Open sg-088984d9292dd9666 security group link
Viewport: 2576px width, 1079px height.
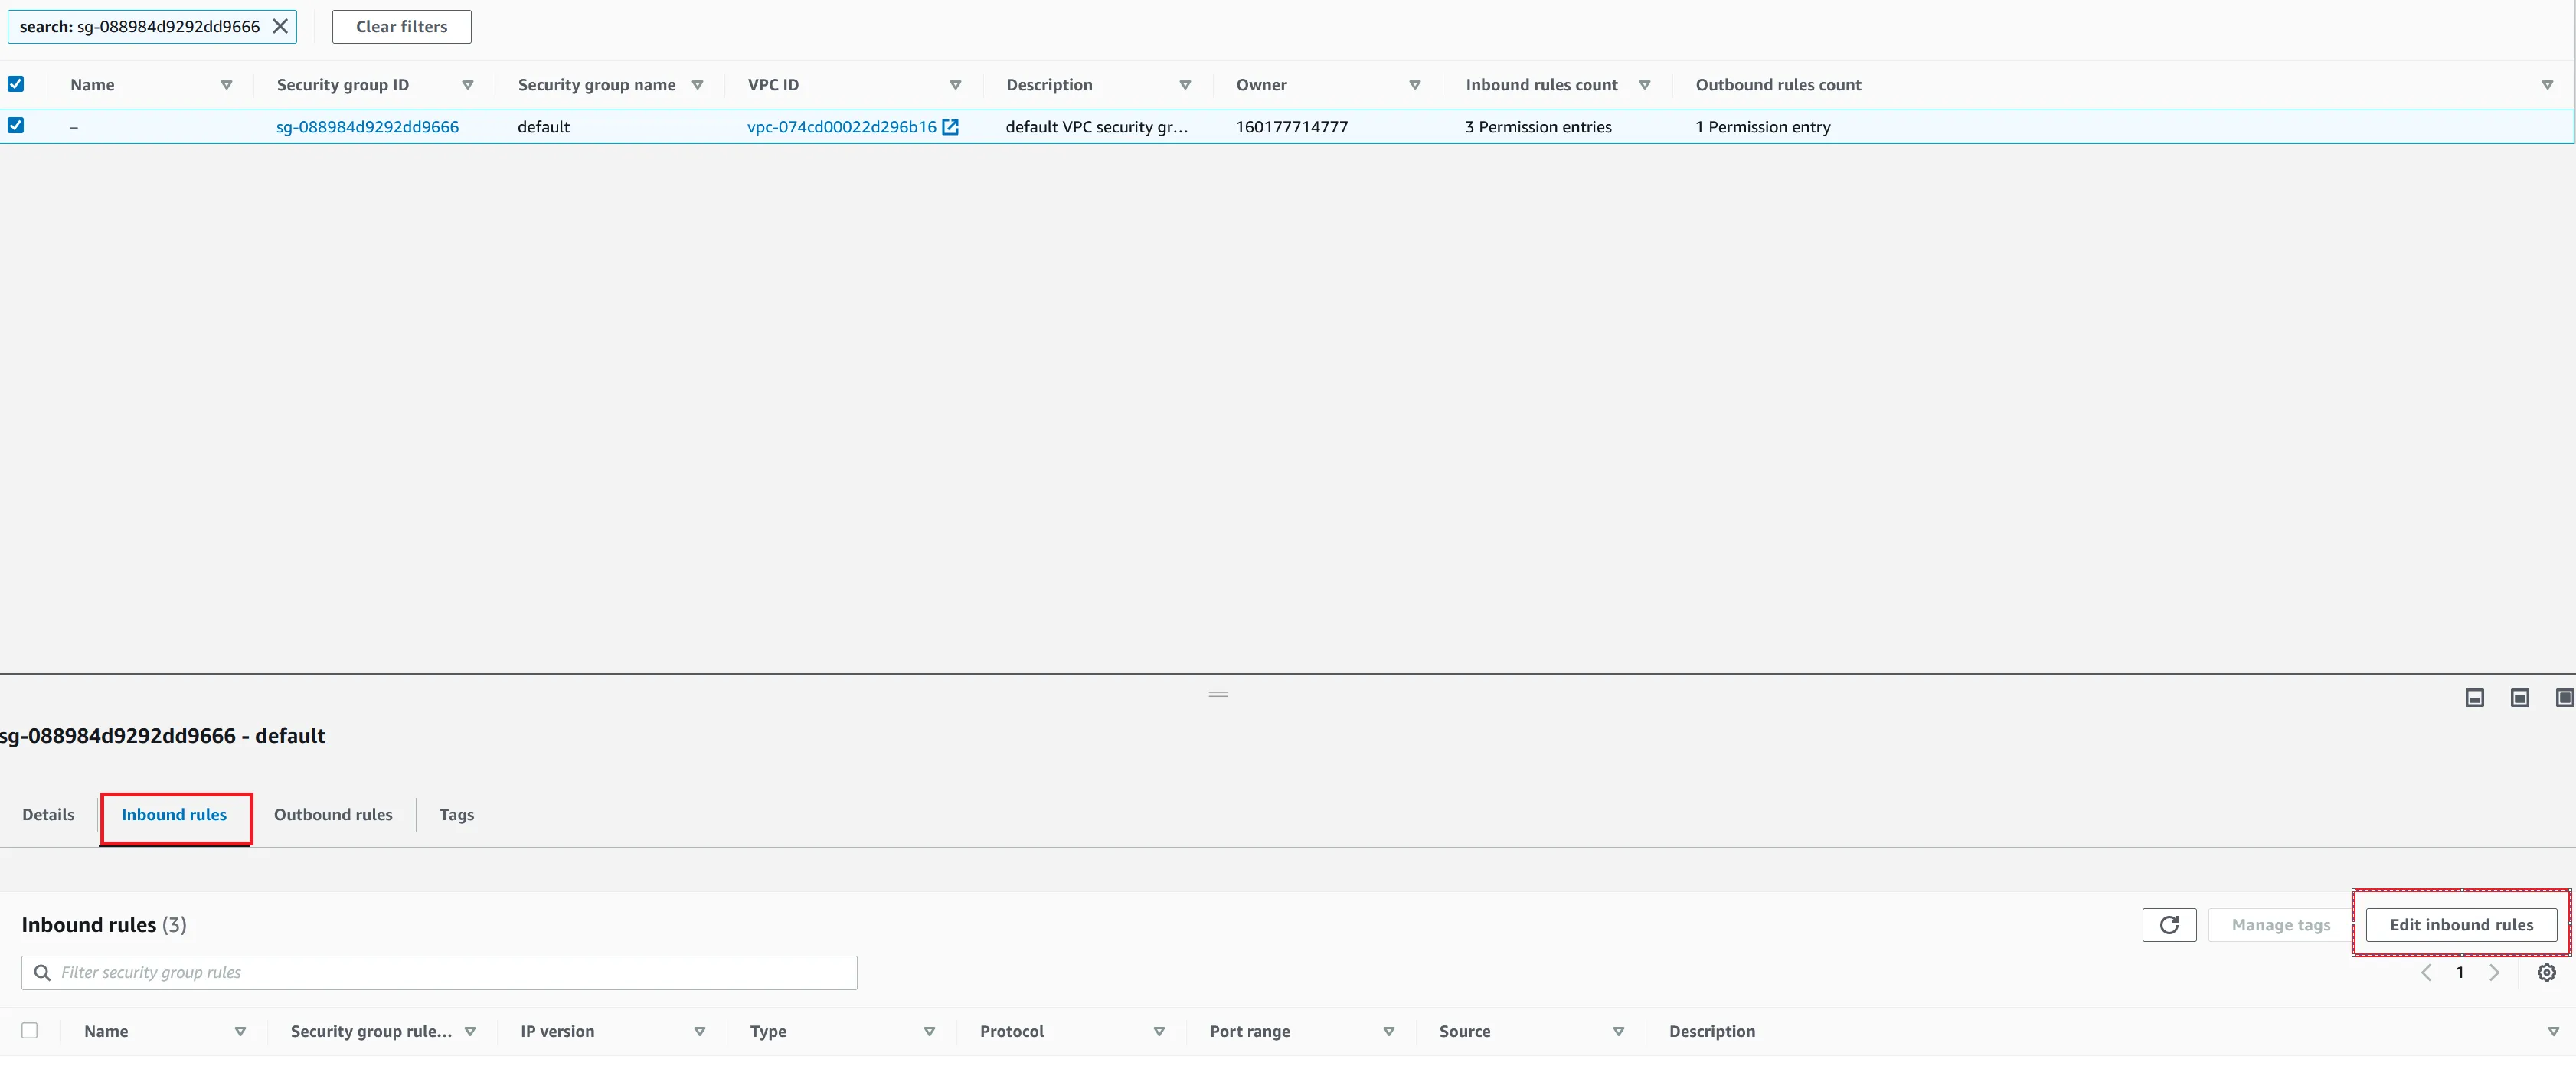pos(367,127)
